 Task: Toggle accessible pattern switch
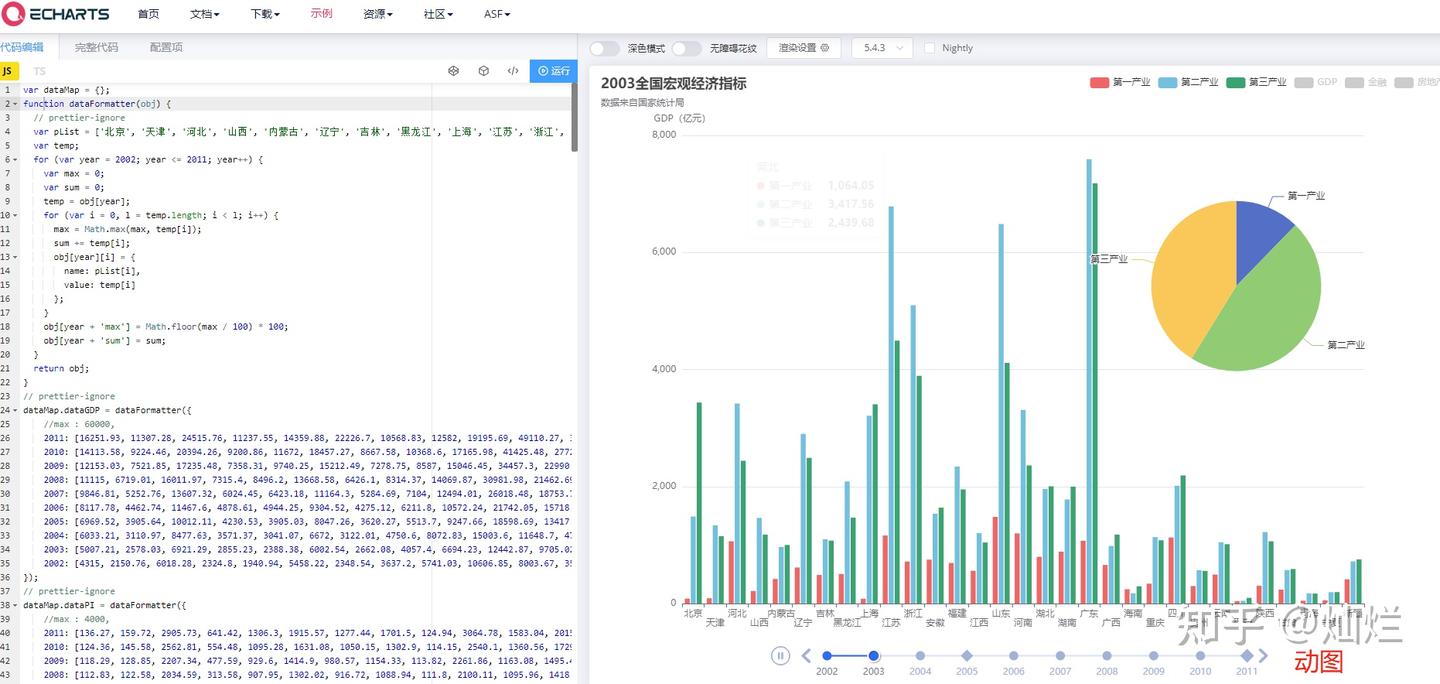686,48
